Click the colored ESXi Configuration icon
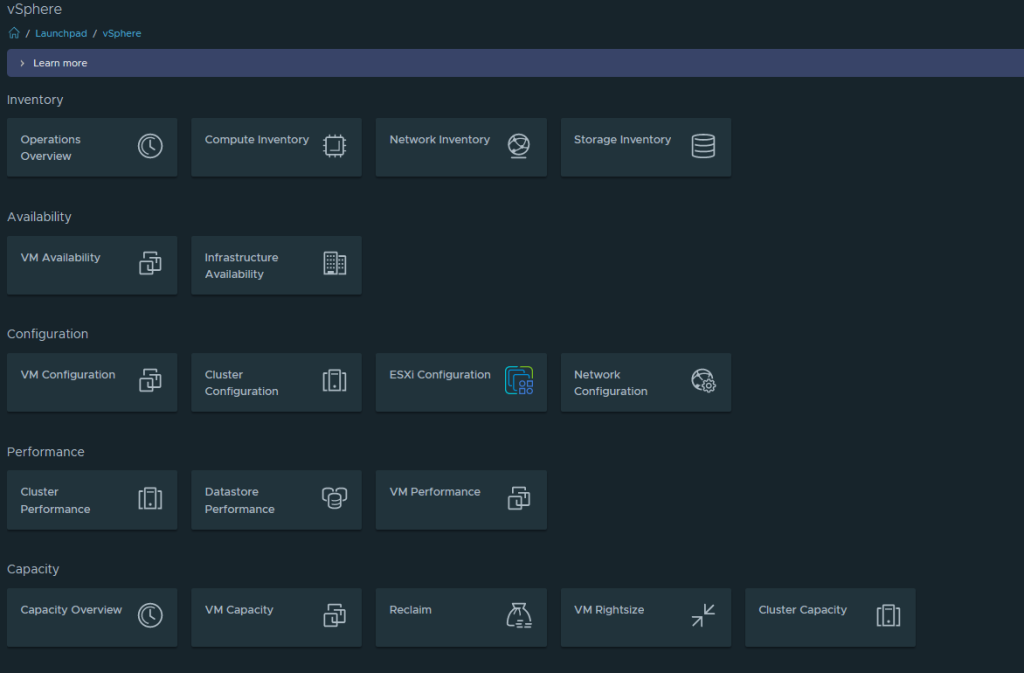The width and height of the screenshot is (1024, 673). pyautogui.click(x=519, y=381)
